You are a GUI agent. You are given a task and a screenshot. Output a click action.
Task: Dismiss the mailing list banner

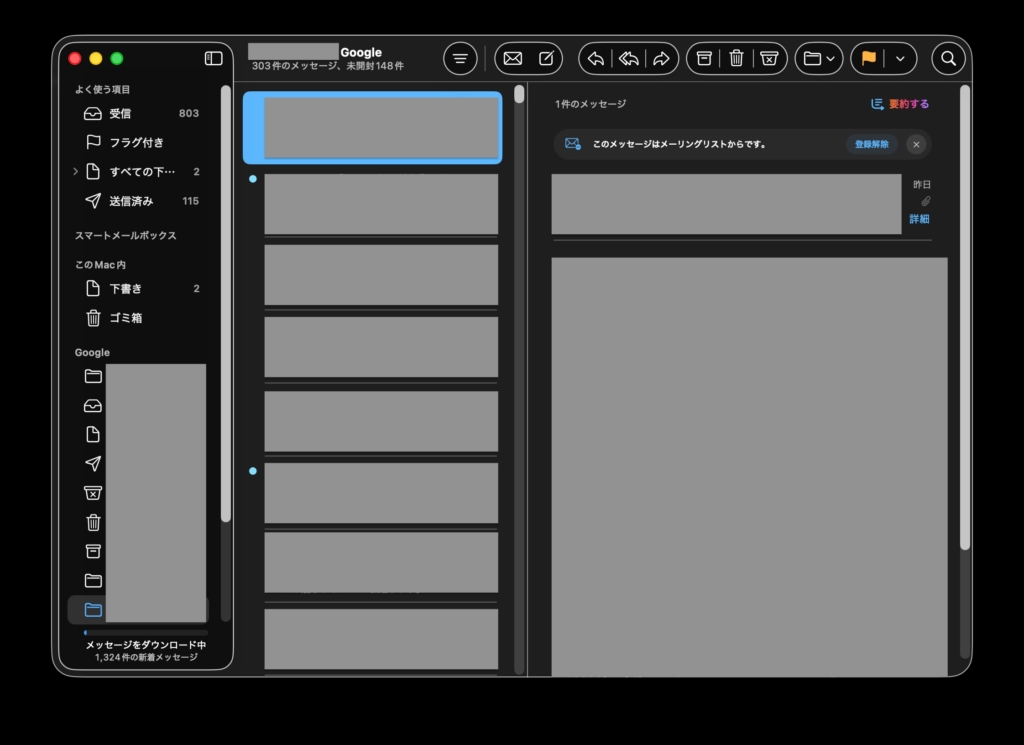pos(916,144)
